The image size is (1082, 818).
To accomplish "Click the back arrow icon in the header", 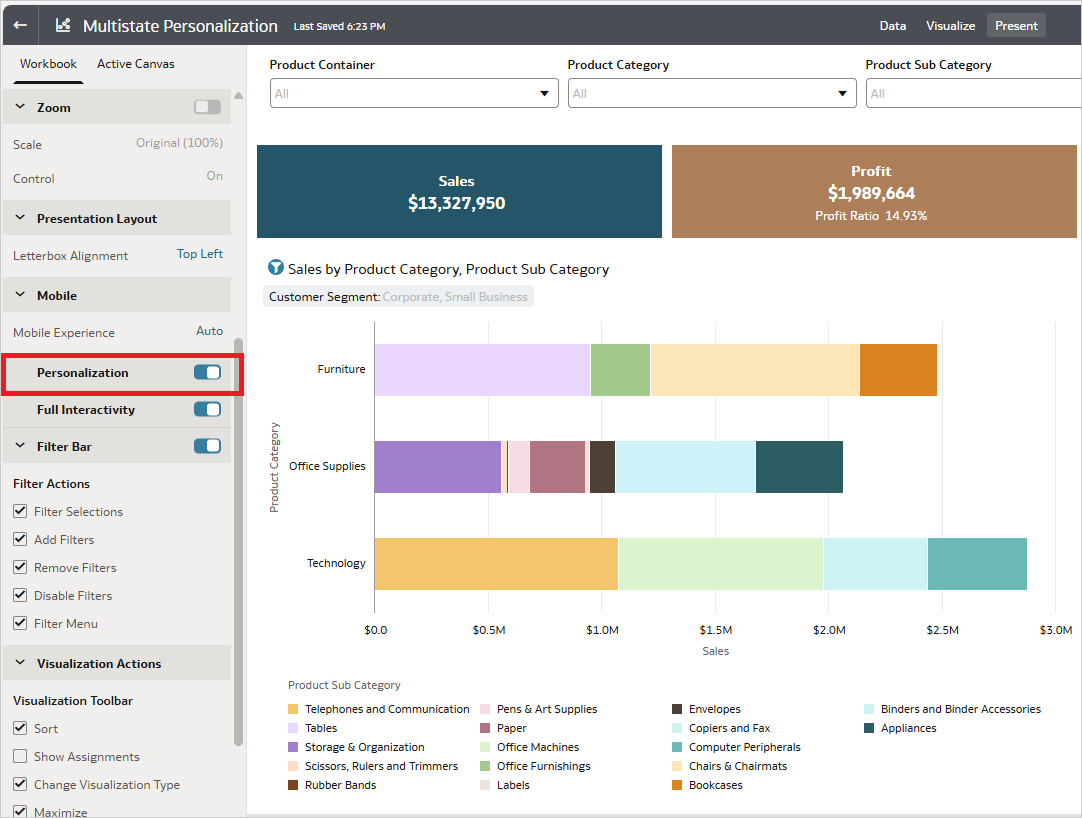I will pos(19,24).
